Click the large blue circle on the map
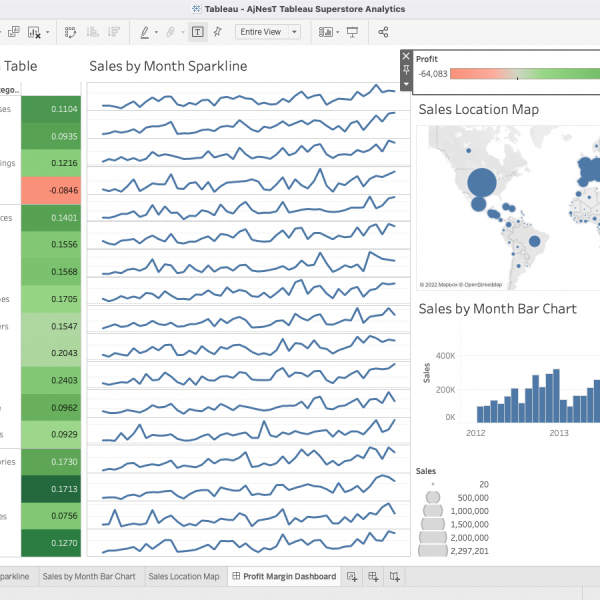The image size is (600, 600). pos(482,183)
